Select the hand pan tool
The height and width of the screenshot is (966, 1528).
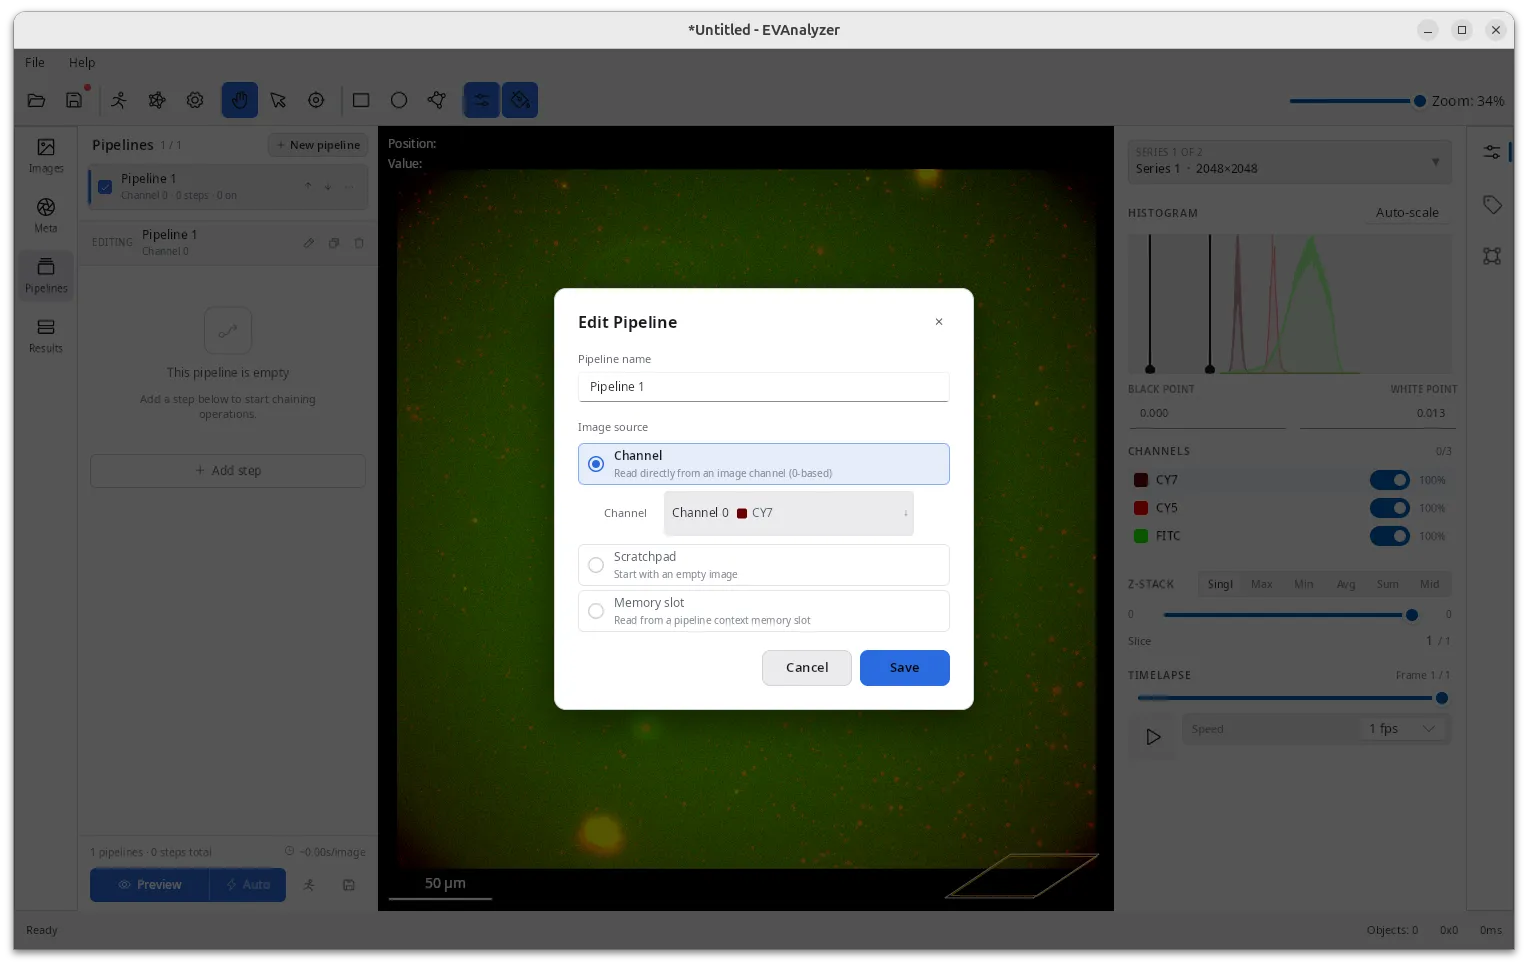tap(240, 100)
